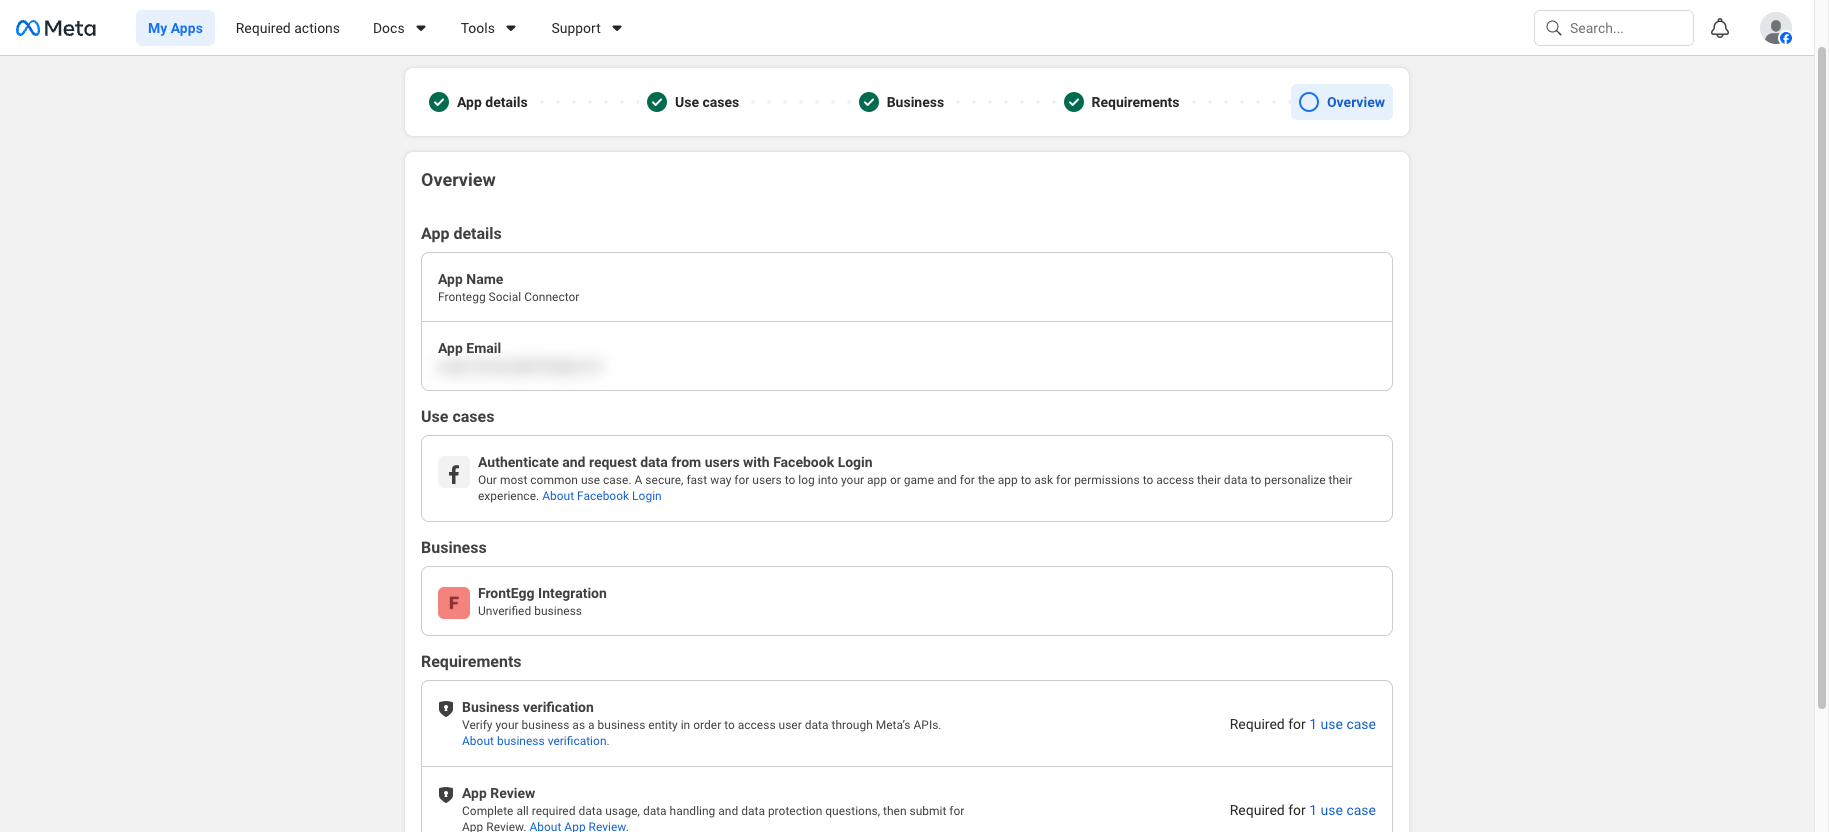
Task: Click the 'App Review' requirement title
Action: pos(498,793)
